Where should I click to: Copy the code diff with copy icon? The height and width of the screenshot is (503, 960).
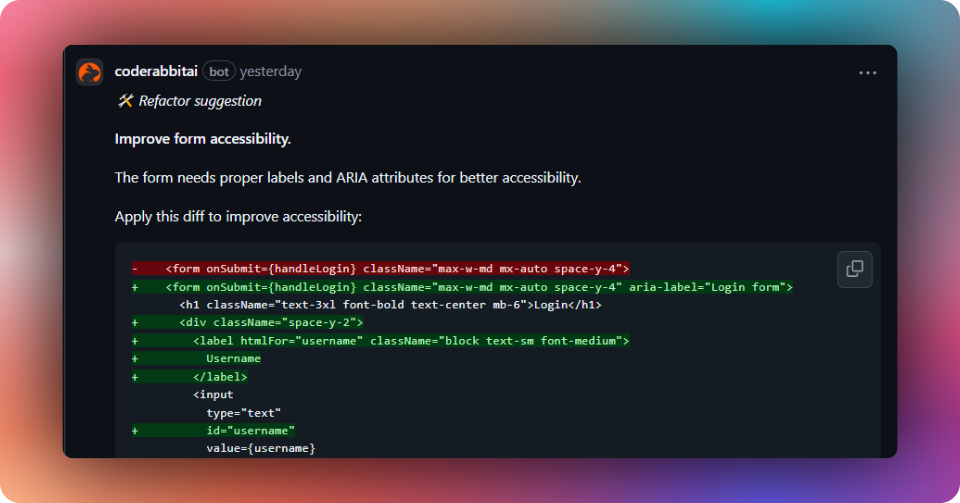tap(855, 269)
